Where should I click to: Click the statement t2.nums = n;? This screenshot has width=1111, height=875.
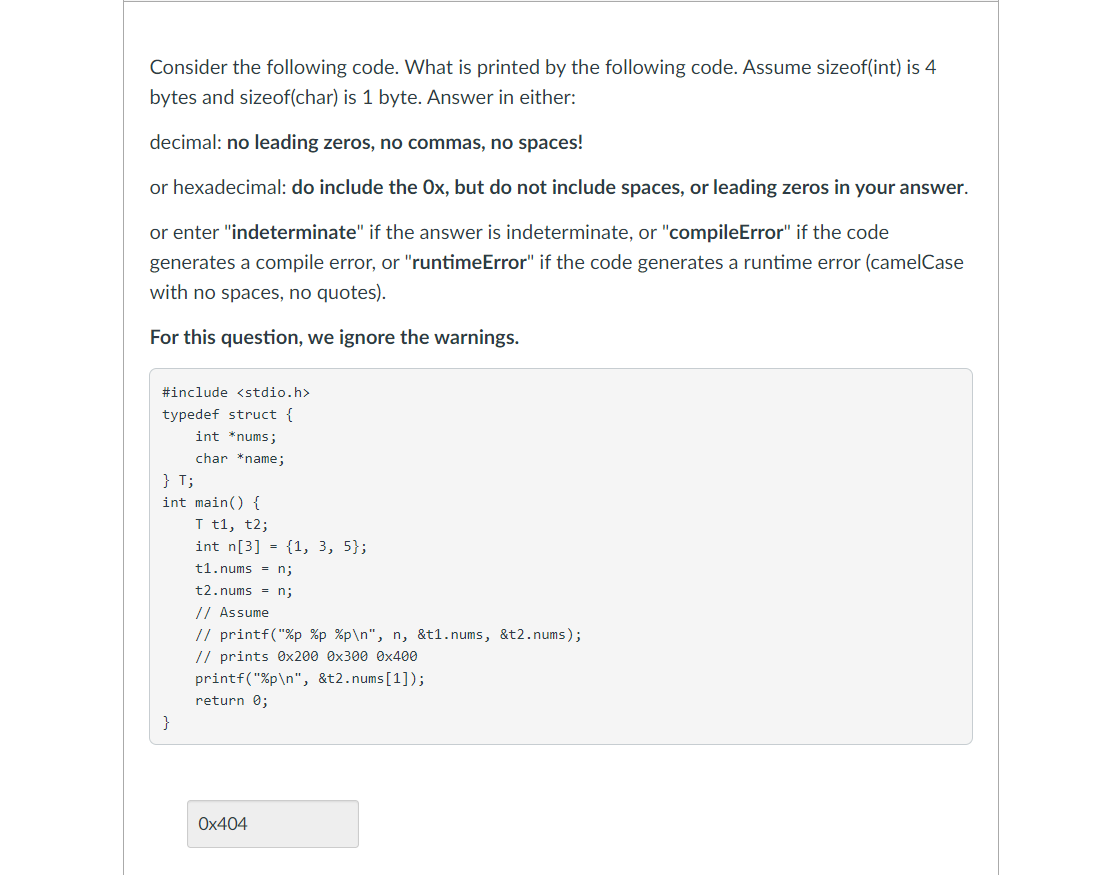(242, 590)
